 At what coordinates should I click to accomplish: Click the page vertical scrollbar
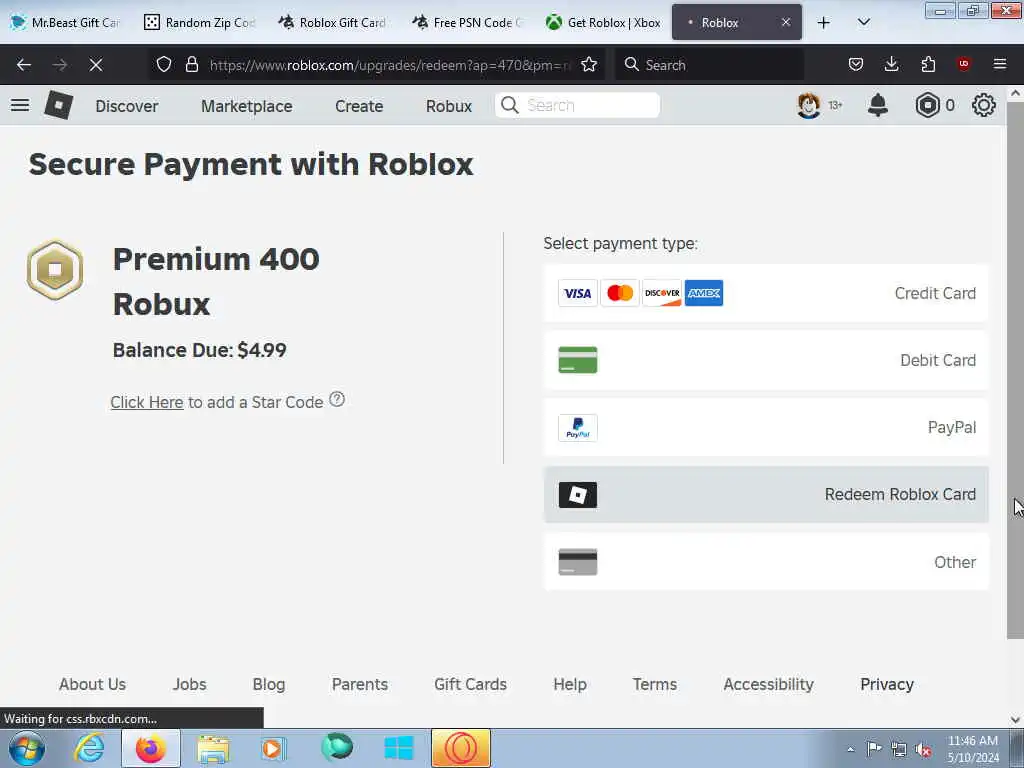(x=1015, y=370)
